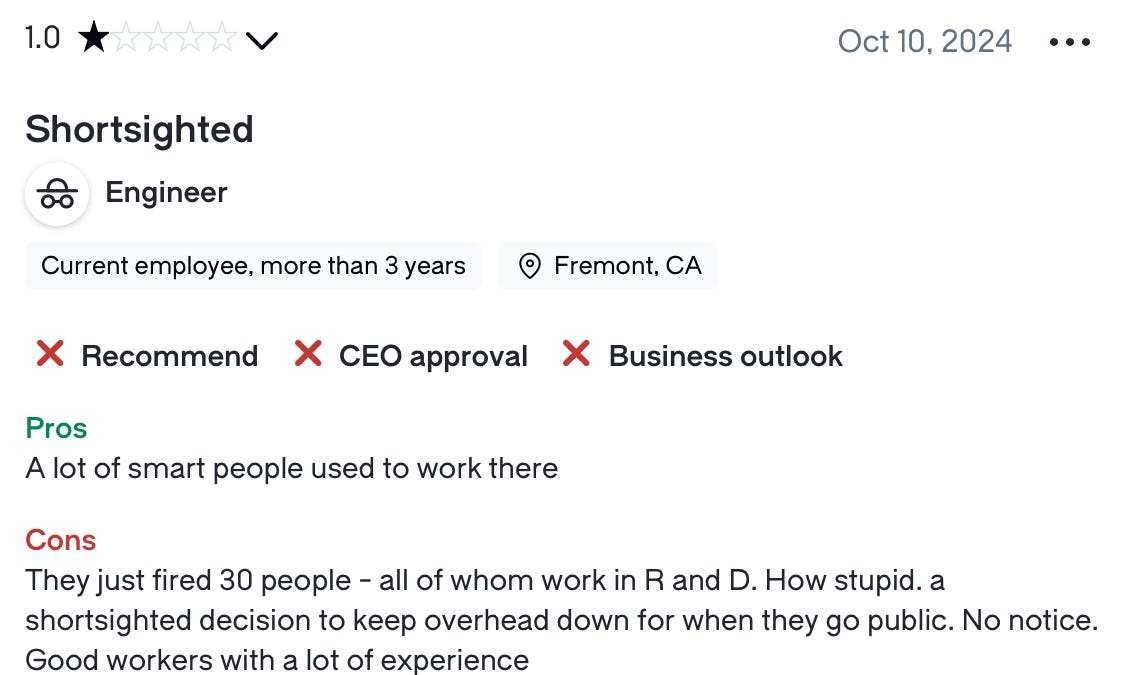Screen dimensions: 1134x675
Task: Click the green Pros heading
Action: coord(56,428)
